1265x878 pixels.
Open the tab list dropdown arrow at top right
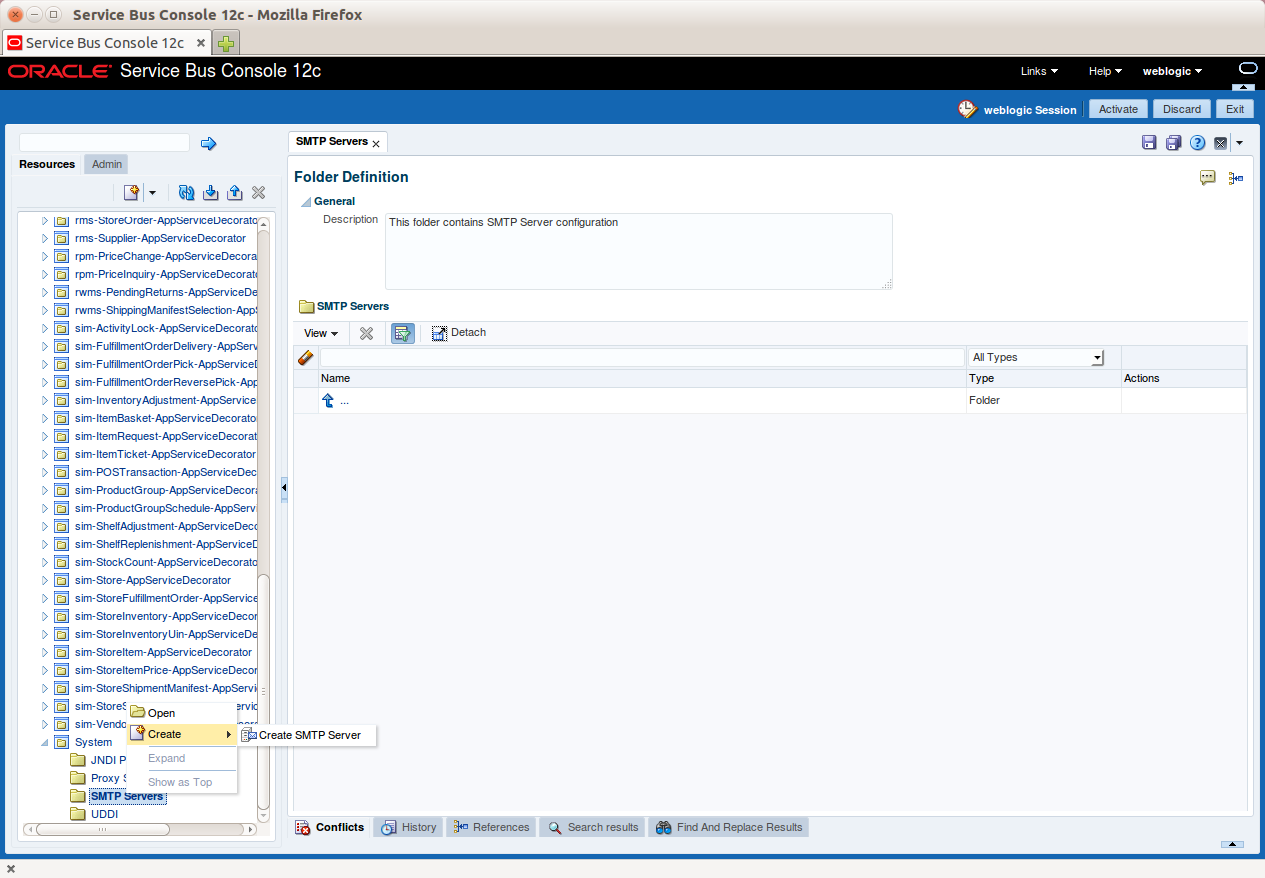(1240, 143)
